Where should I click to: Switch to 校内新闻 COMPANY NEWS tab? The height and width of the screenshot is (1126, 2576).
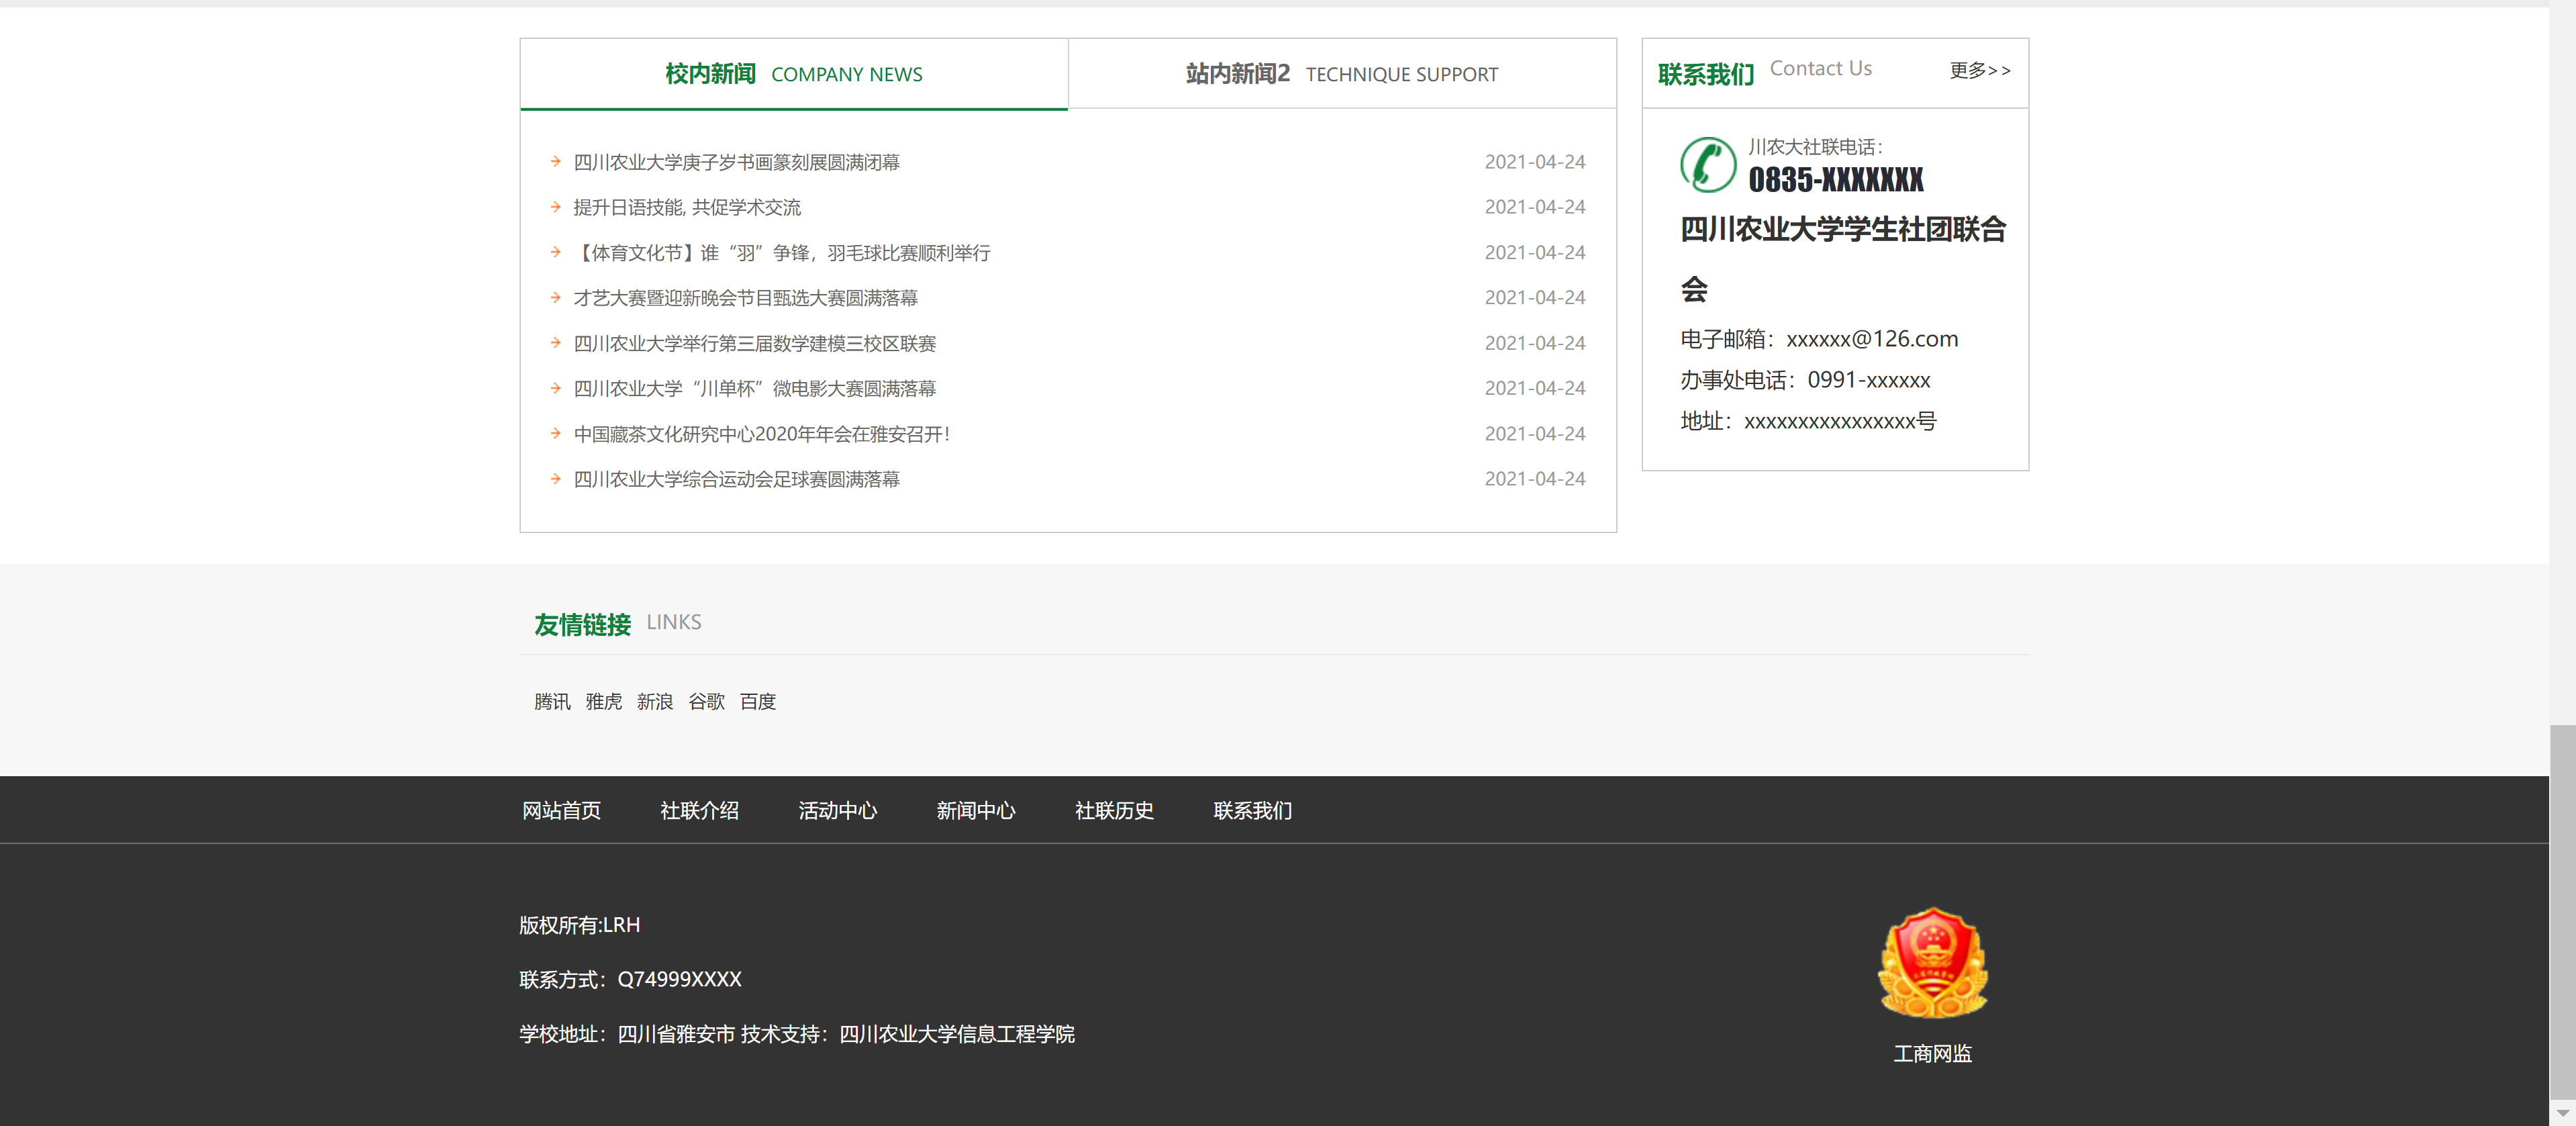coord(793,74)
